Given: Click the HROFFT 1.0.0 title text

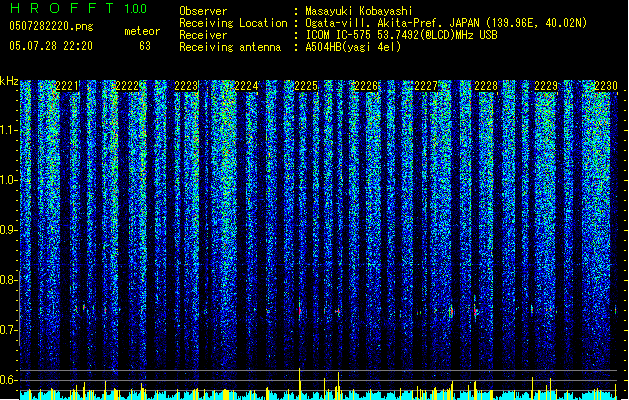Looking at the screenshot, I should (x=79, y=8).
